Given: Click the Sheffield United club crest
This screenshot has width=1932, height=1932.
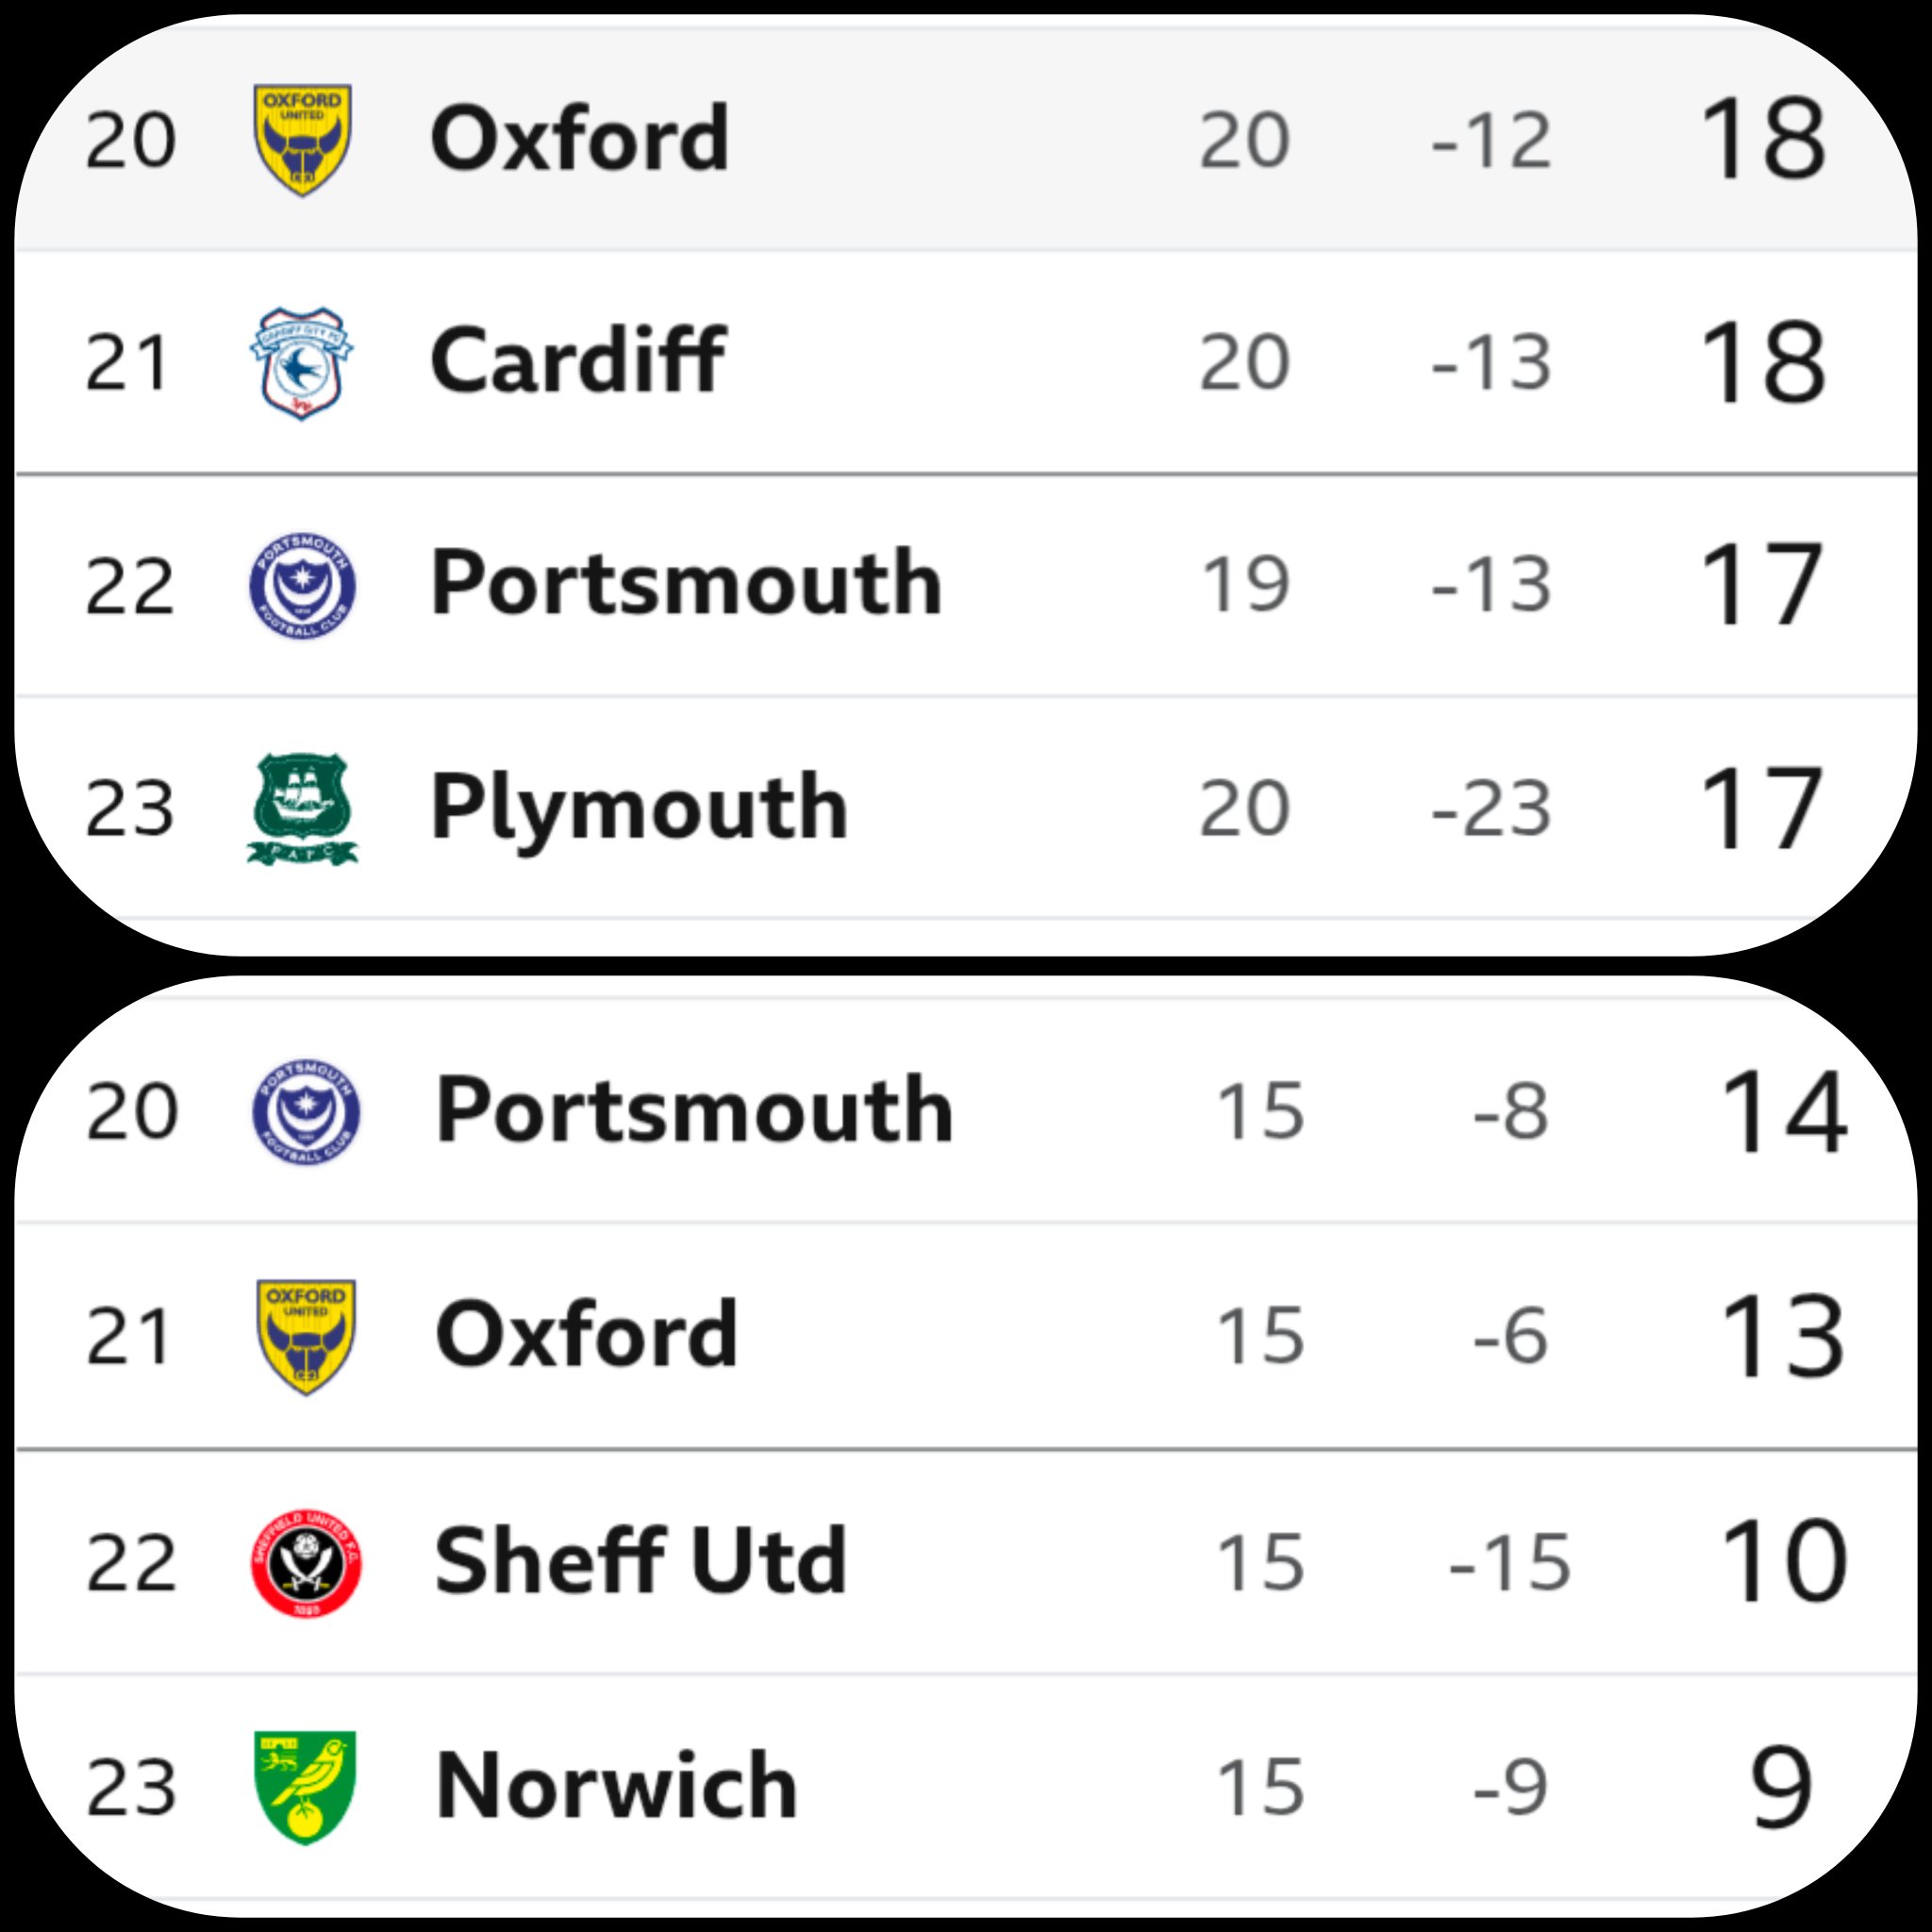Looking at the screenshot, I should pos(305,1562).
